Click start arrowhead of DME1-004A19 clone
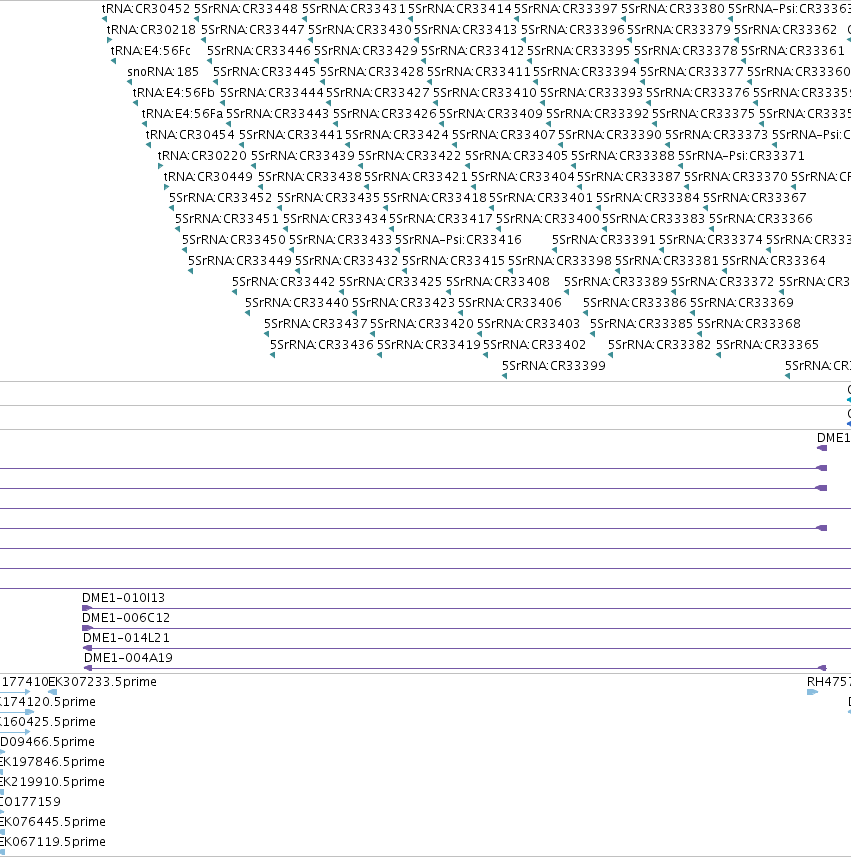 [x=88, y=668]
